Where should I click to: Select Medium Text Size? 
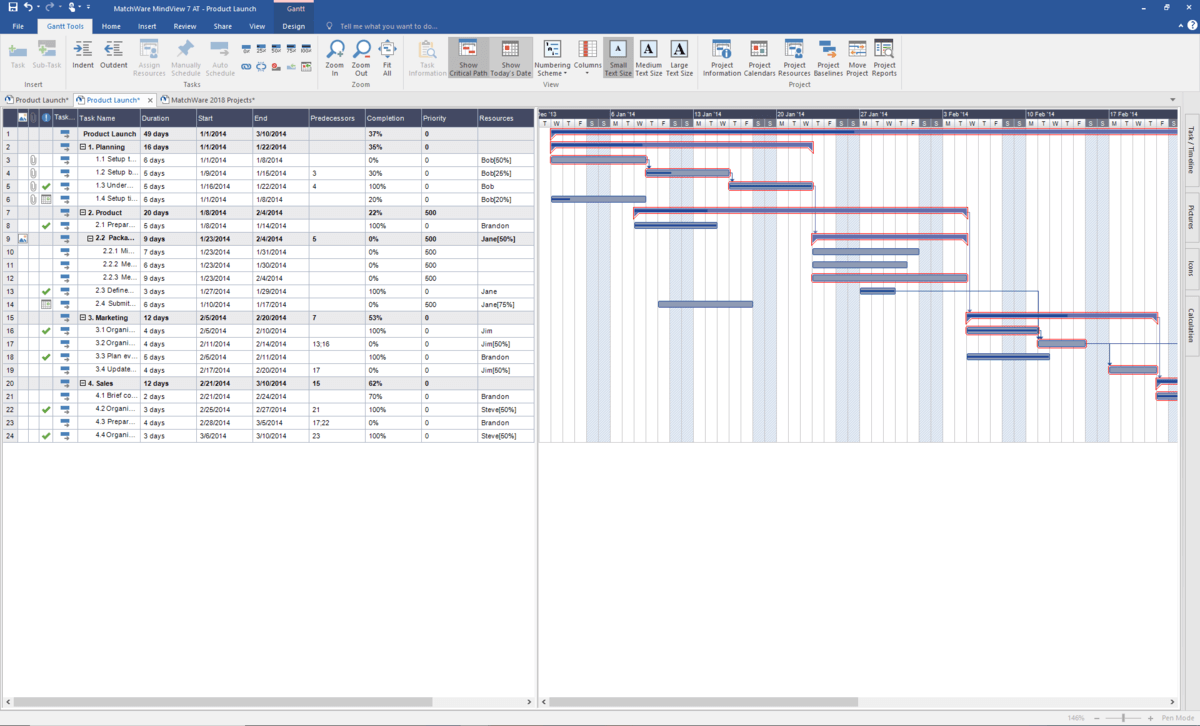pos(649,58)
